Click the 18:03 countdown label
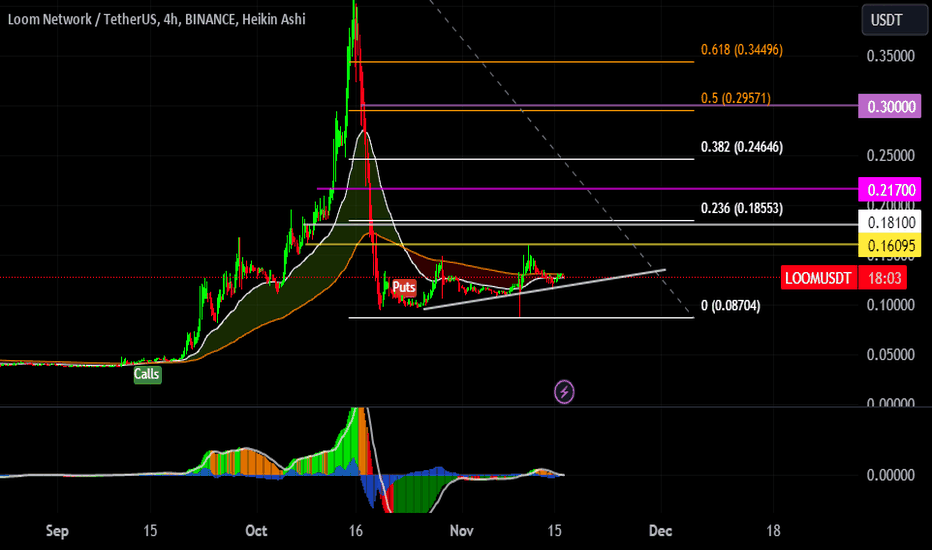The height and width of the screenshot is (550, 932). tap(883, 278)
